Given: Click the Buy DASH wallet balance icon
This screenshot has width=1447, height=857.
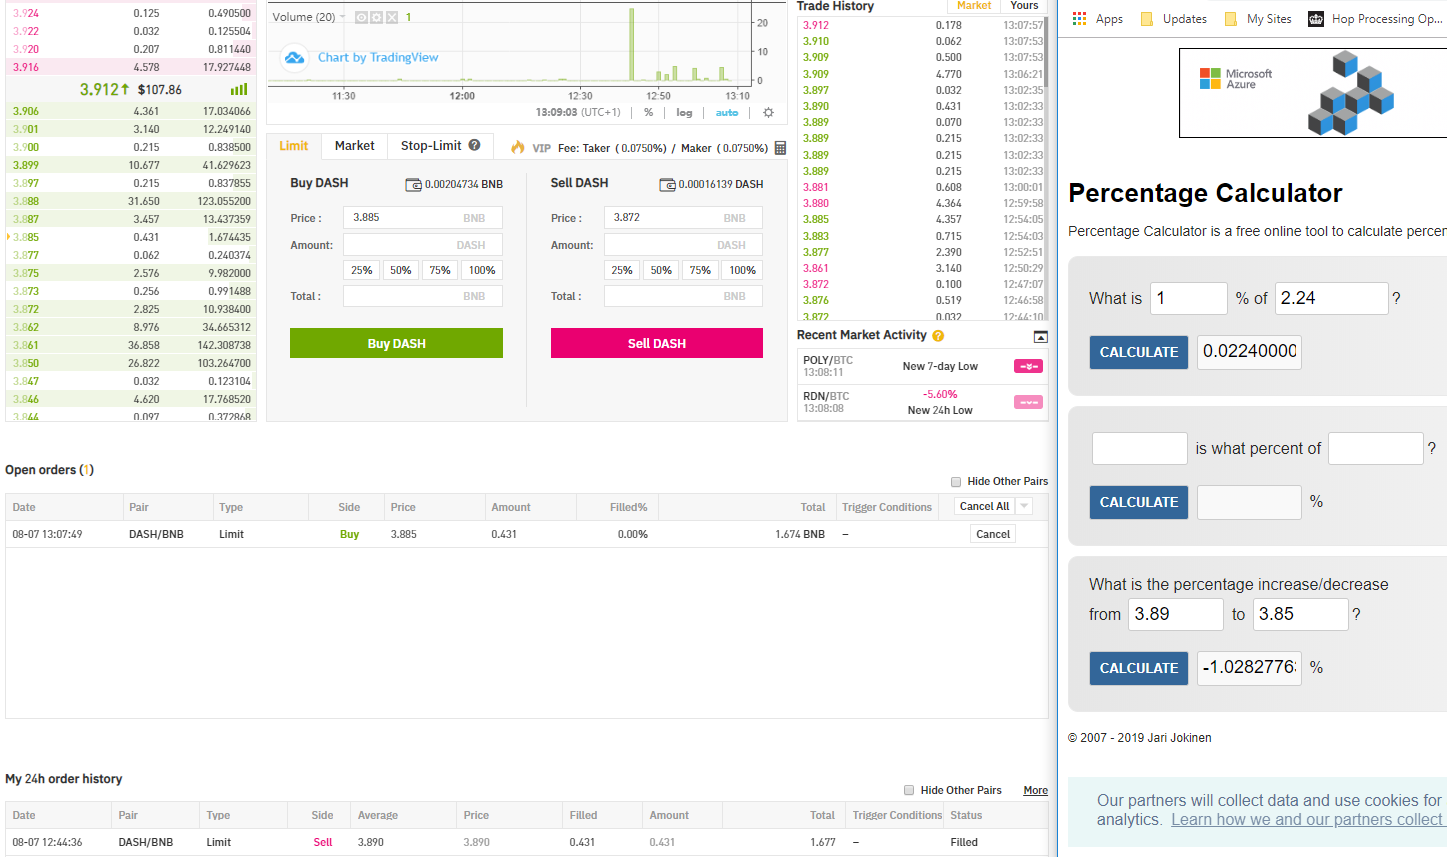Looking at the screenshot, I should click(x=413, y=185).
